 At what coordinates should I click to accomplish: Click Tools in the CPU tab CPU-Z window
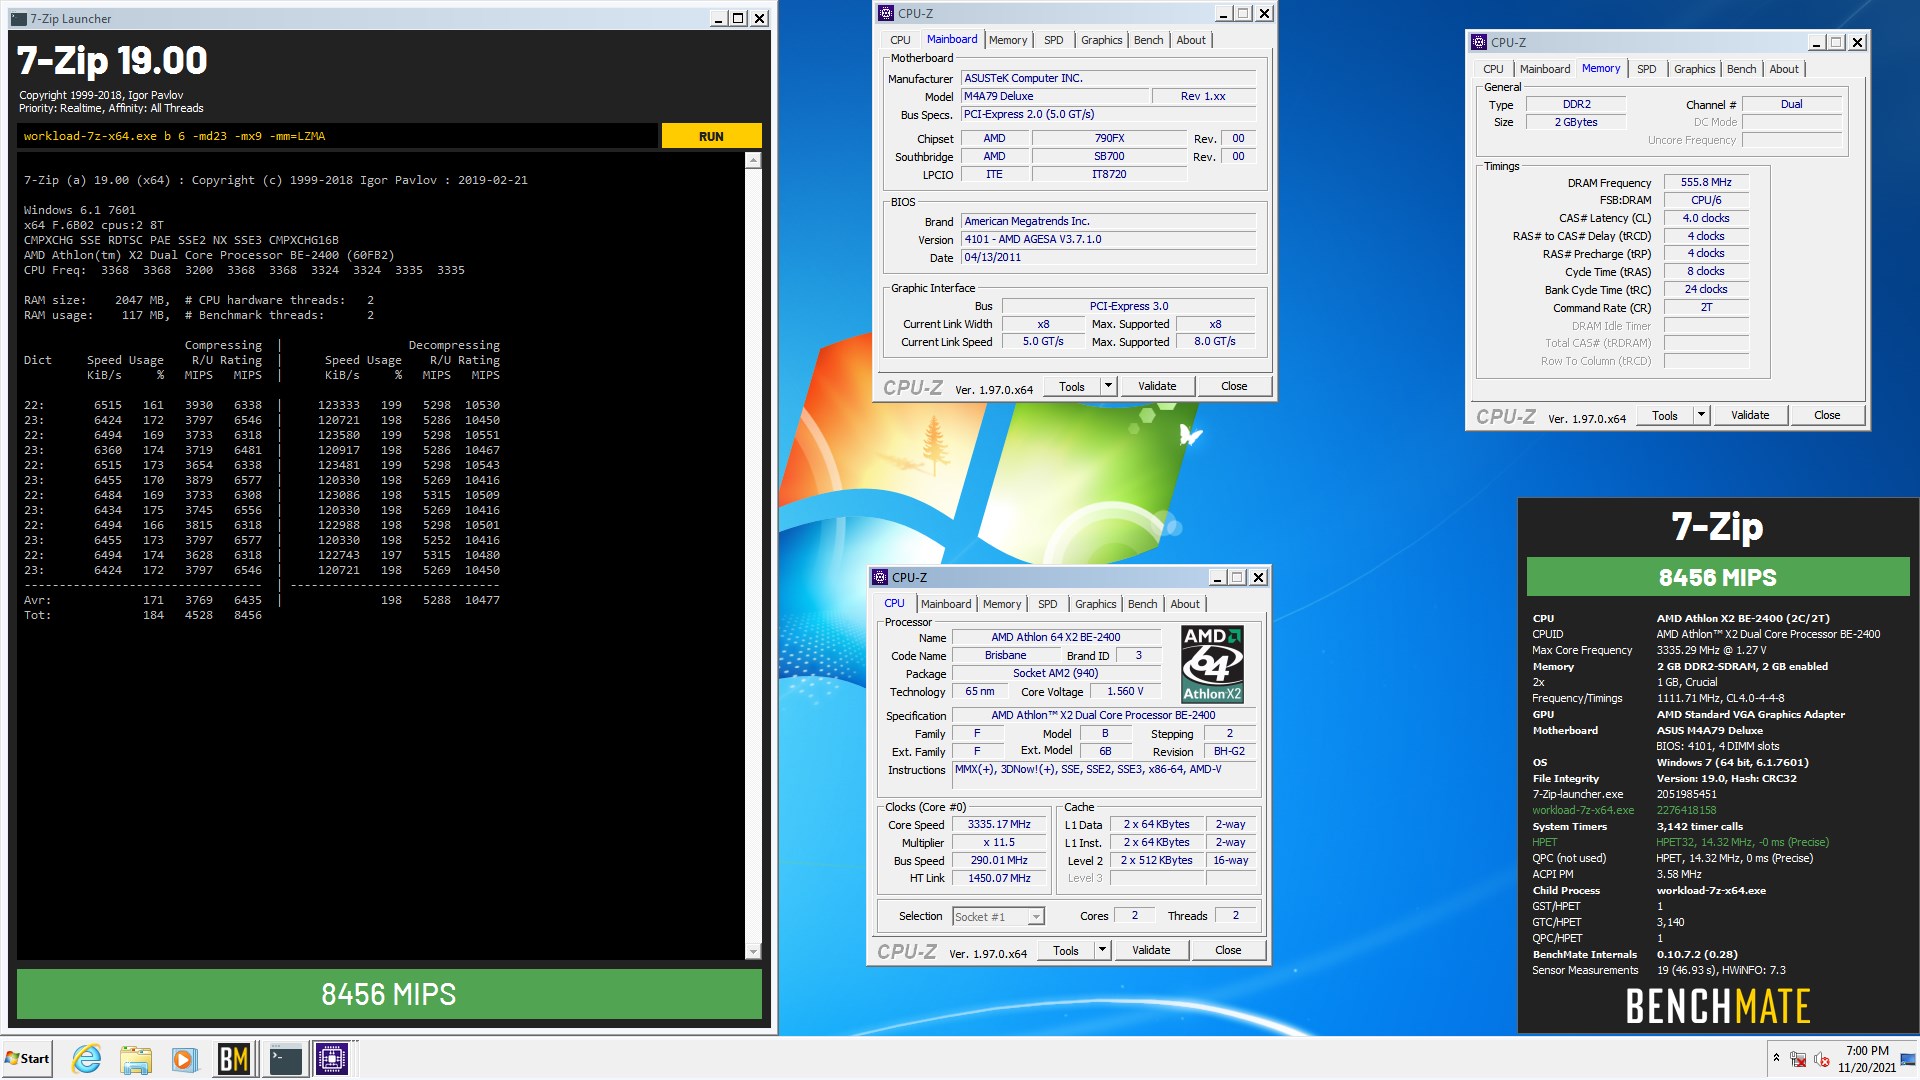[x=1066, y=950]
